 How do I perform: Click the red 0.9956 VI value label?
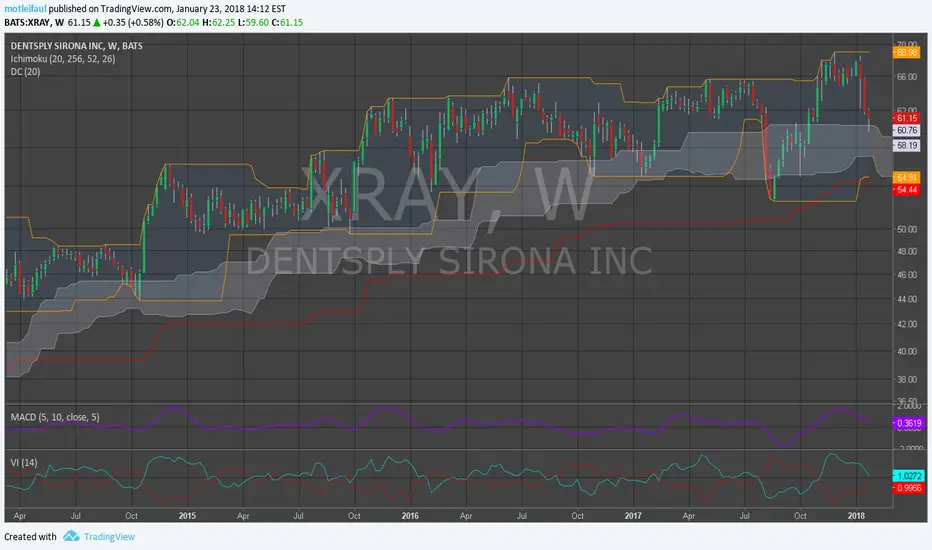coord(908,488)
